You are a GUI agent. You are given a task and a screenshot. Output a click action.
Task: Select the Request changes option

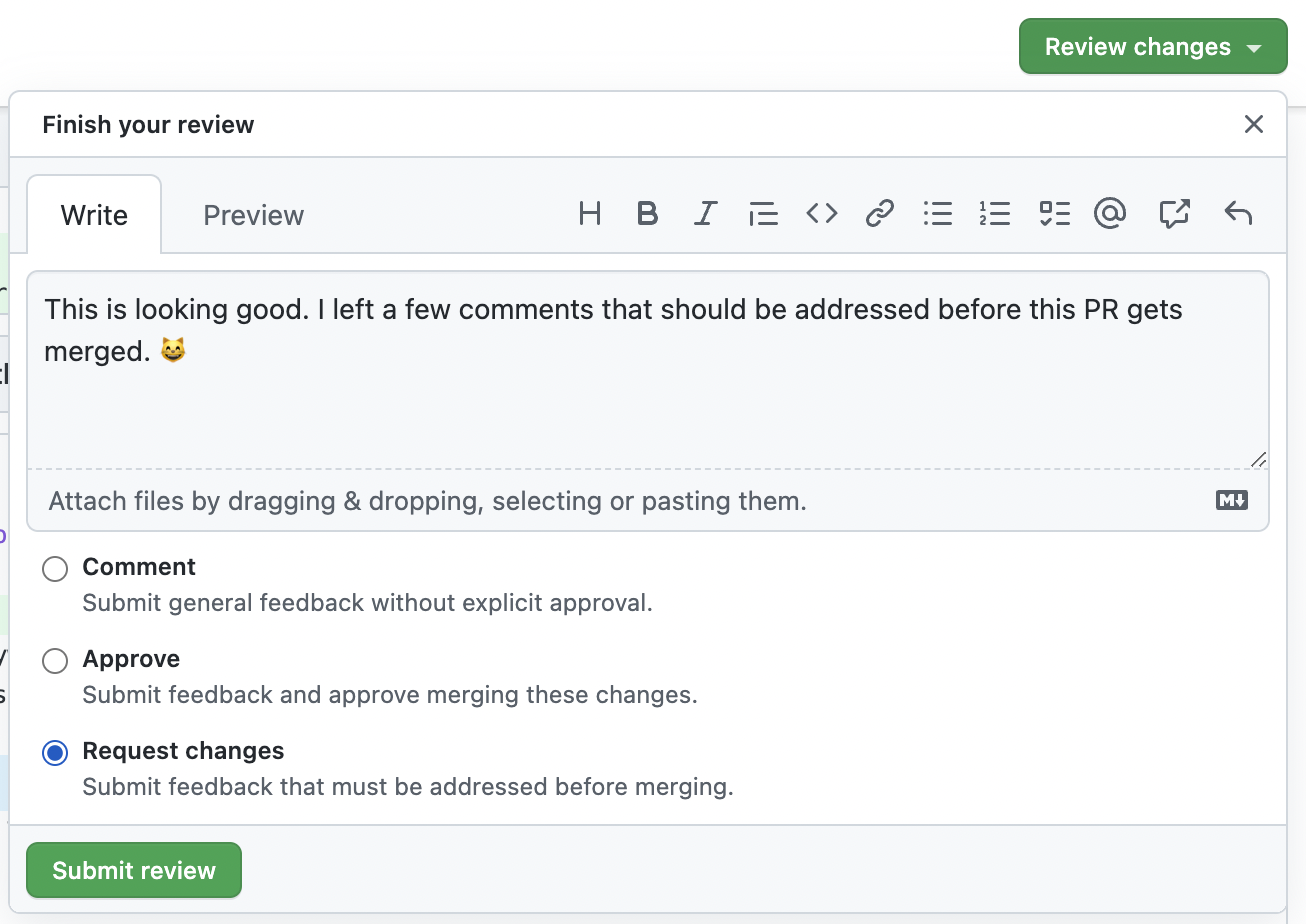point(55,752)
